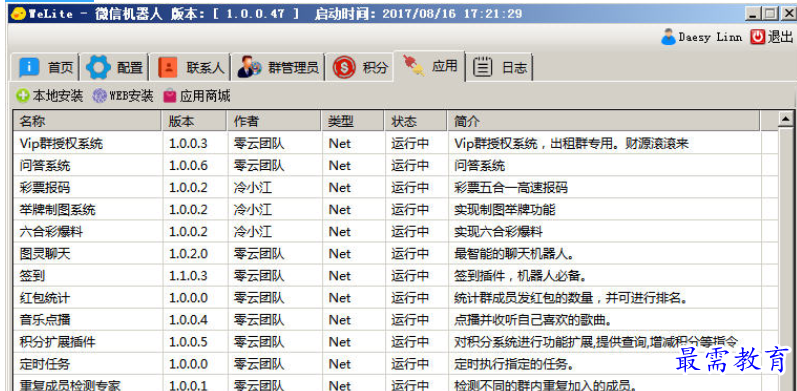Click the Daesy Linn user avatar icon
The image size is (797, 391).
pyautogui.click(x=668, y=37)
